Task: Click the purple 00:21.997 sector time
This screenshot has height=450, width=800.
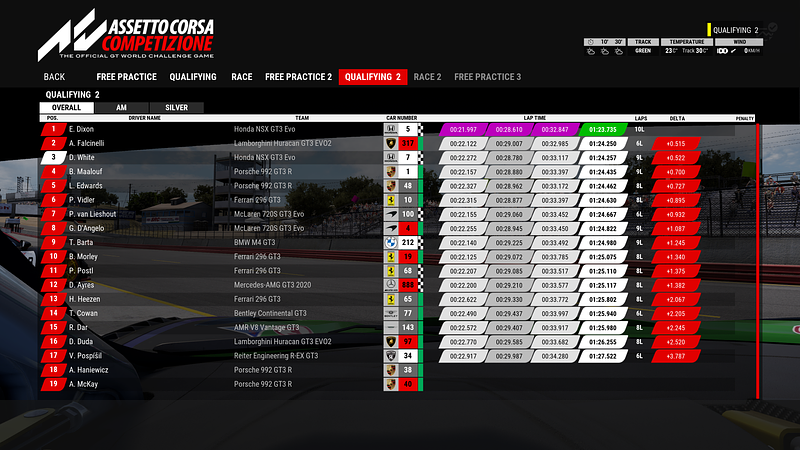Action: 463,130
